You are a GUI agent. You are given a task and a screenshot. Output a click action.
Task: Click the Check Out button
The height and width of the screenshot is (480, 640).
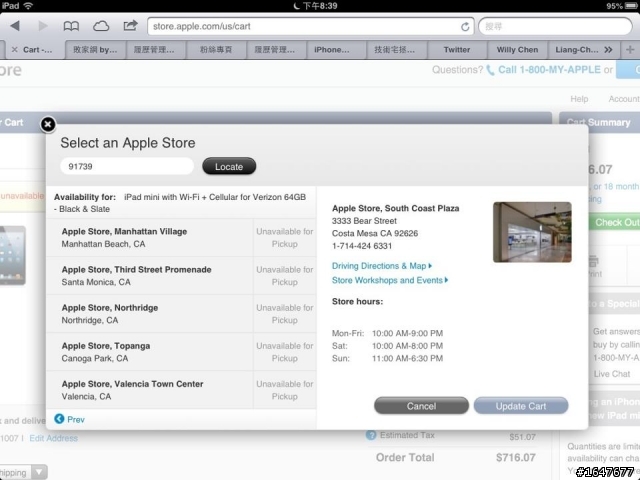[x=614, y=222]
